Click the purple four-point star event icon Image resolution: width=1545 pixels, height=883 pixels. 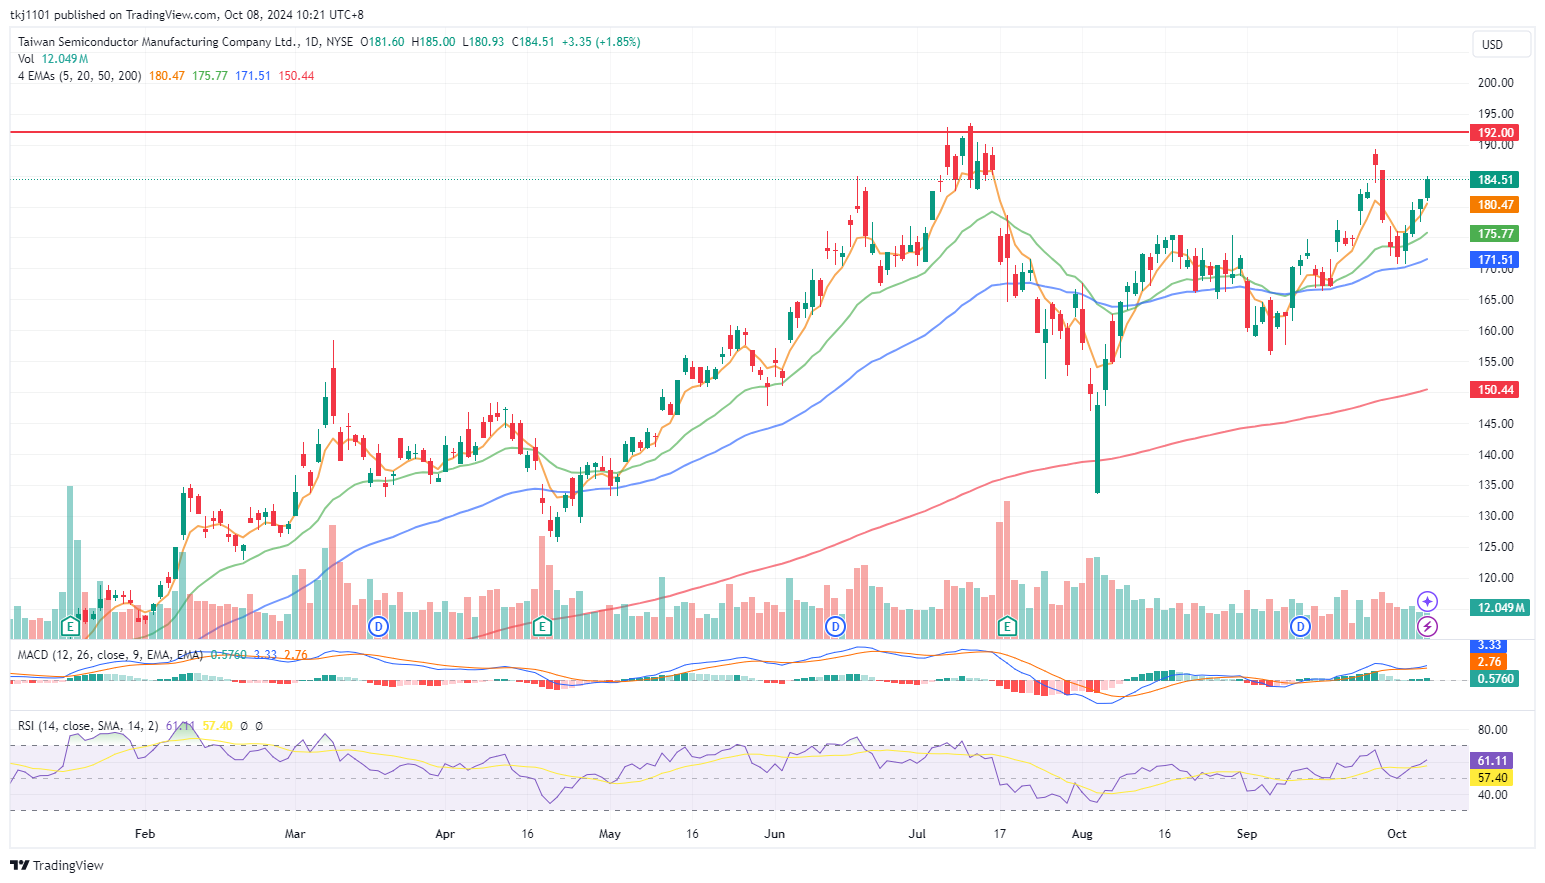pos(1428,601)
